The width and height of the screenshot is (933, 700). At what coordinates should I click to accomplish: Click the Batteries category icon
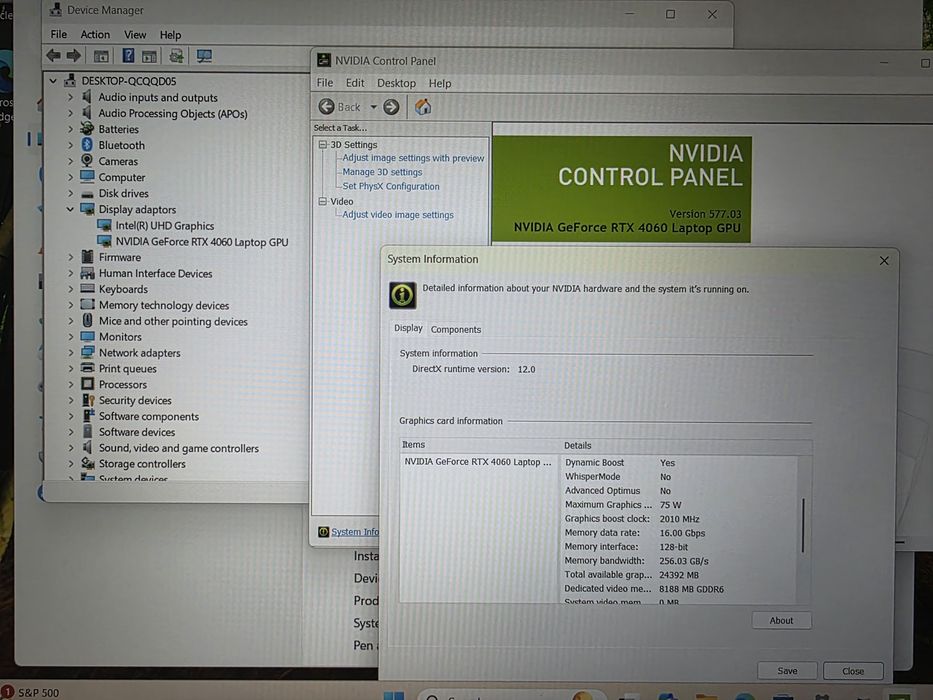87,129
